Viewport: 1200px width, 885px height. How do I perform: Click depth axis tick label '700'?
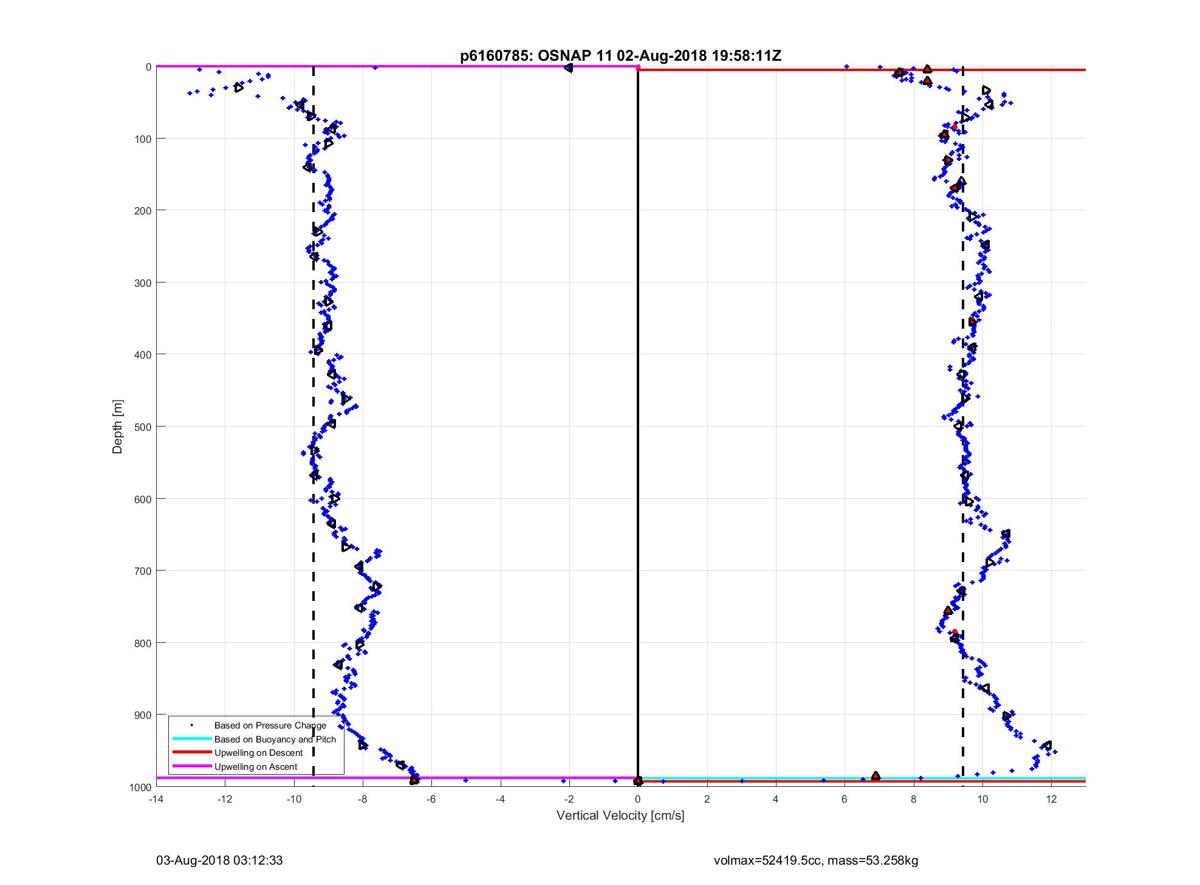coord(142,570)
